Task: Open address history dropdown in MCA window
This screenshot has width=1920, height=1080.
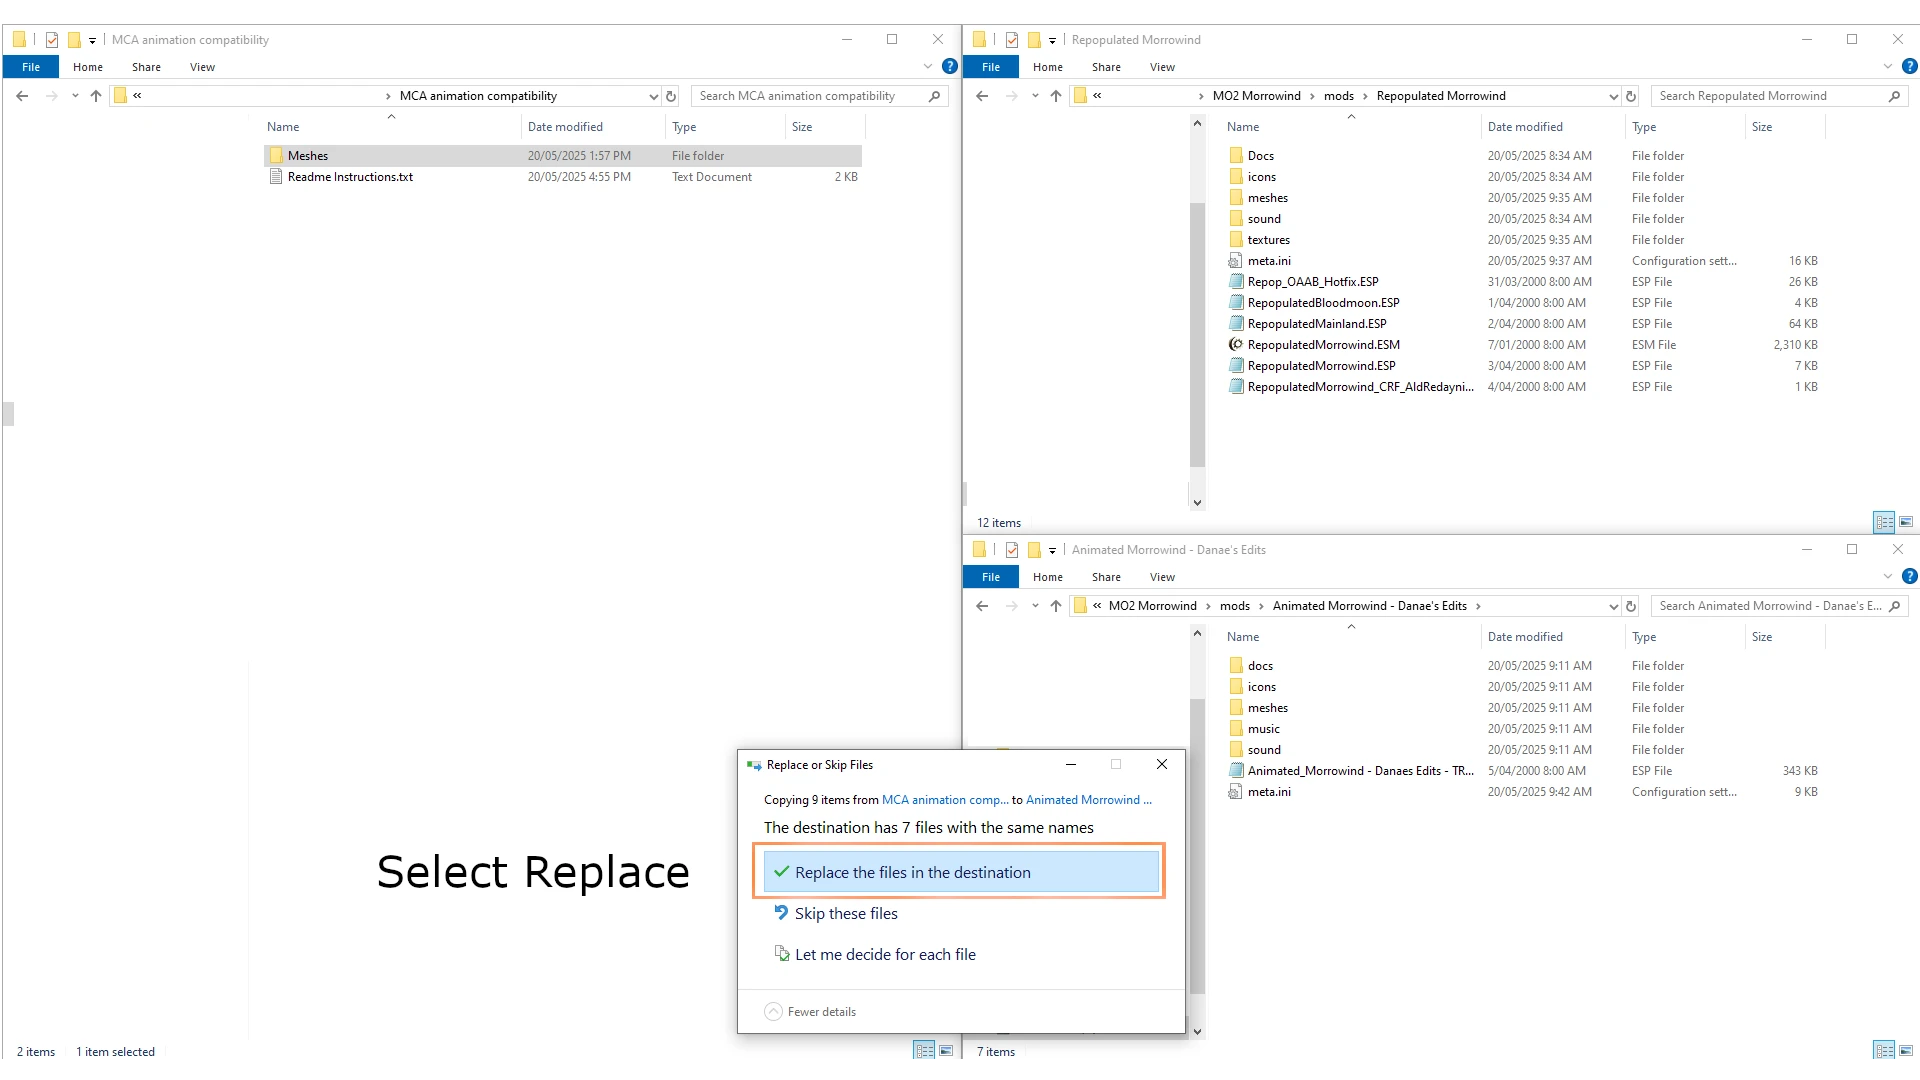Action: coord(653,96)
